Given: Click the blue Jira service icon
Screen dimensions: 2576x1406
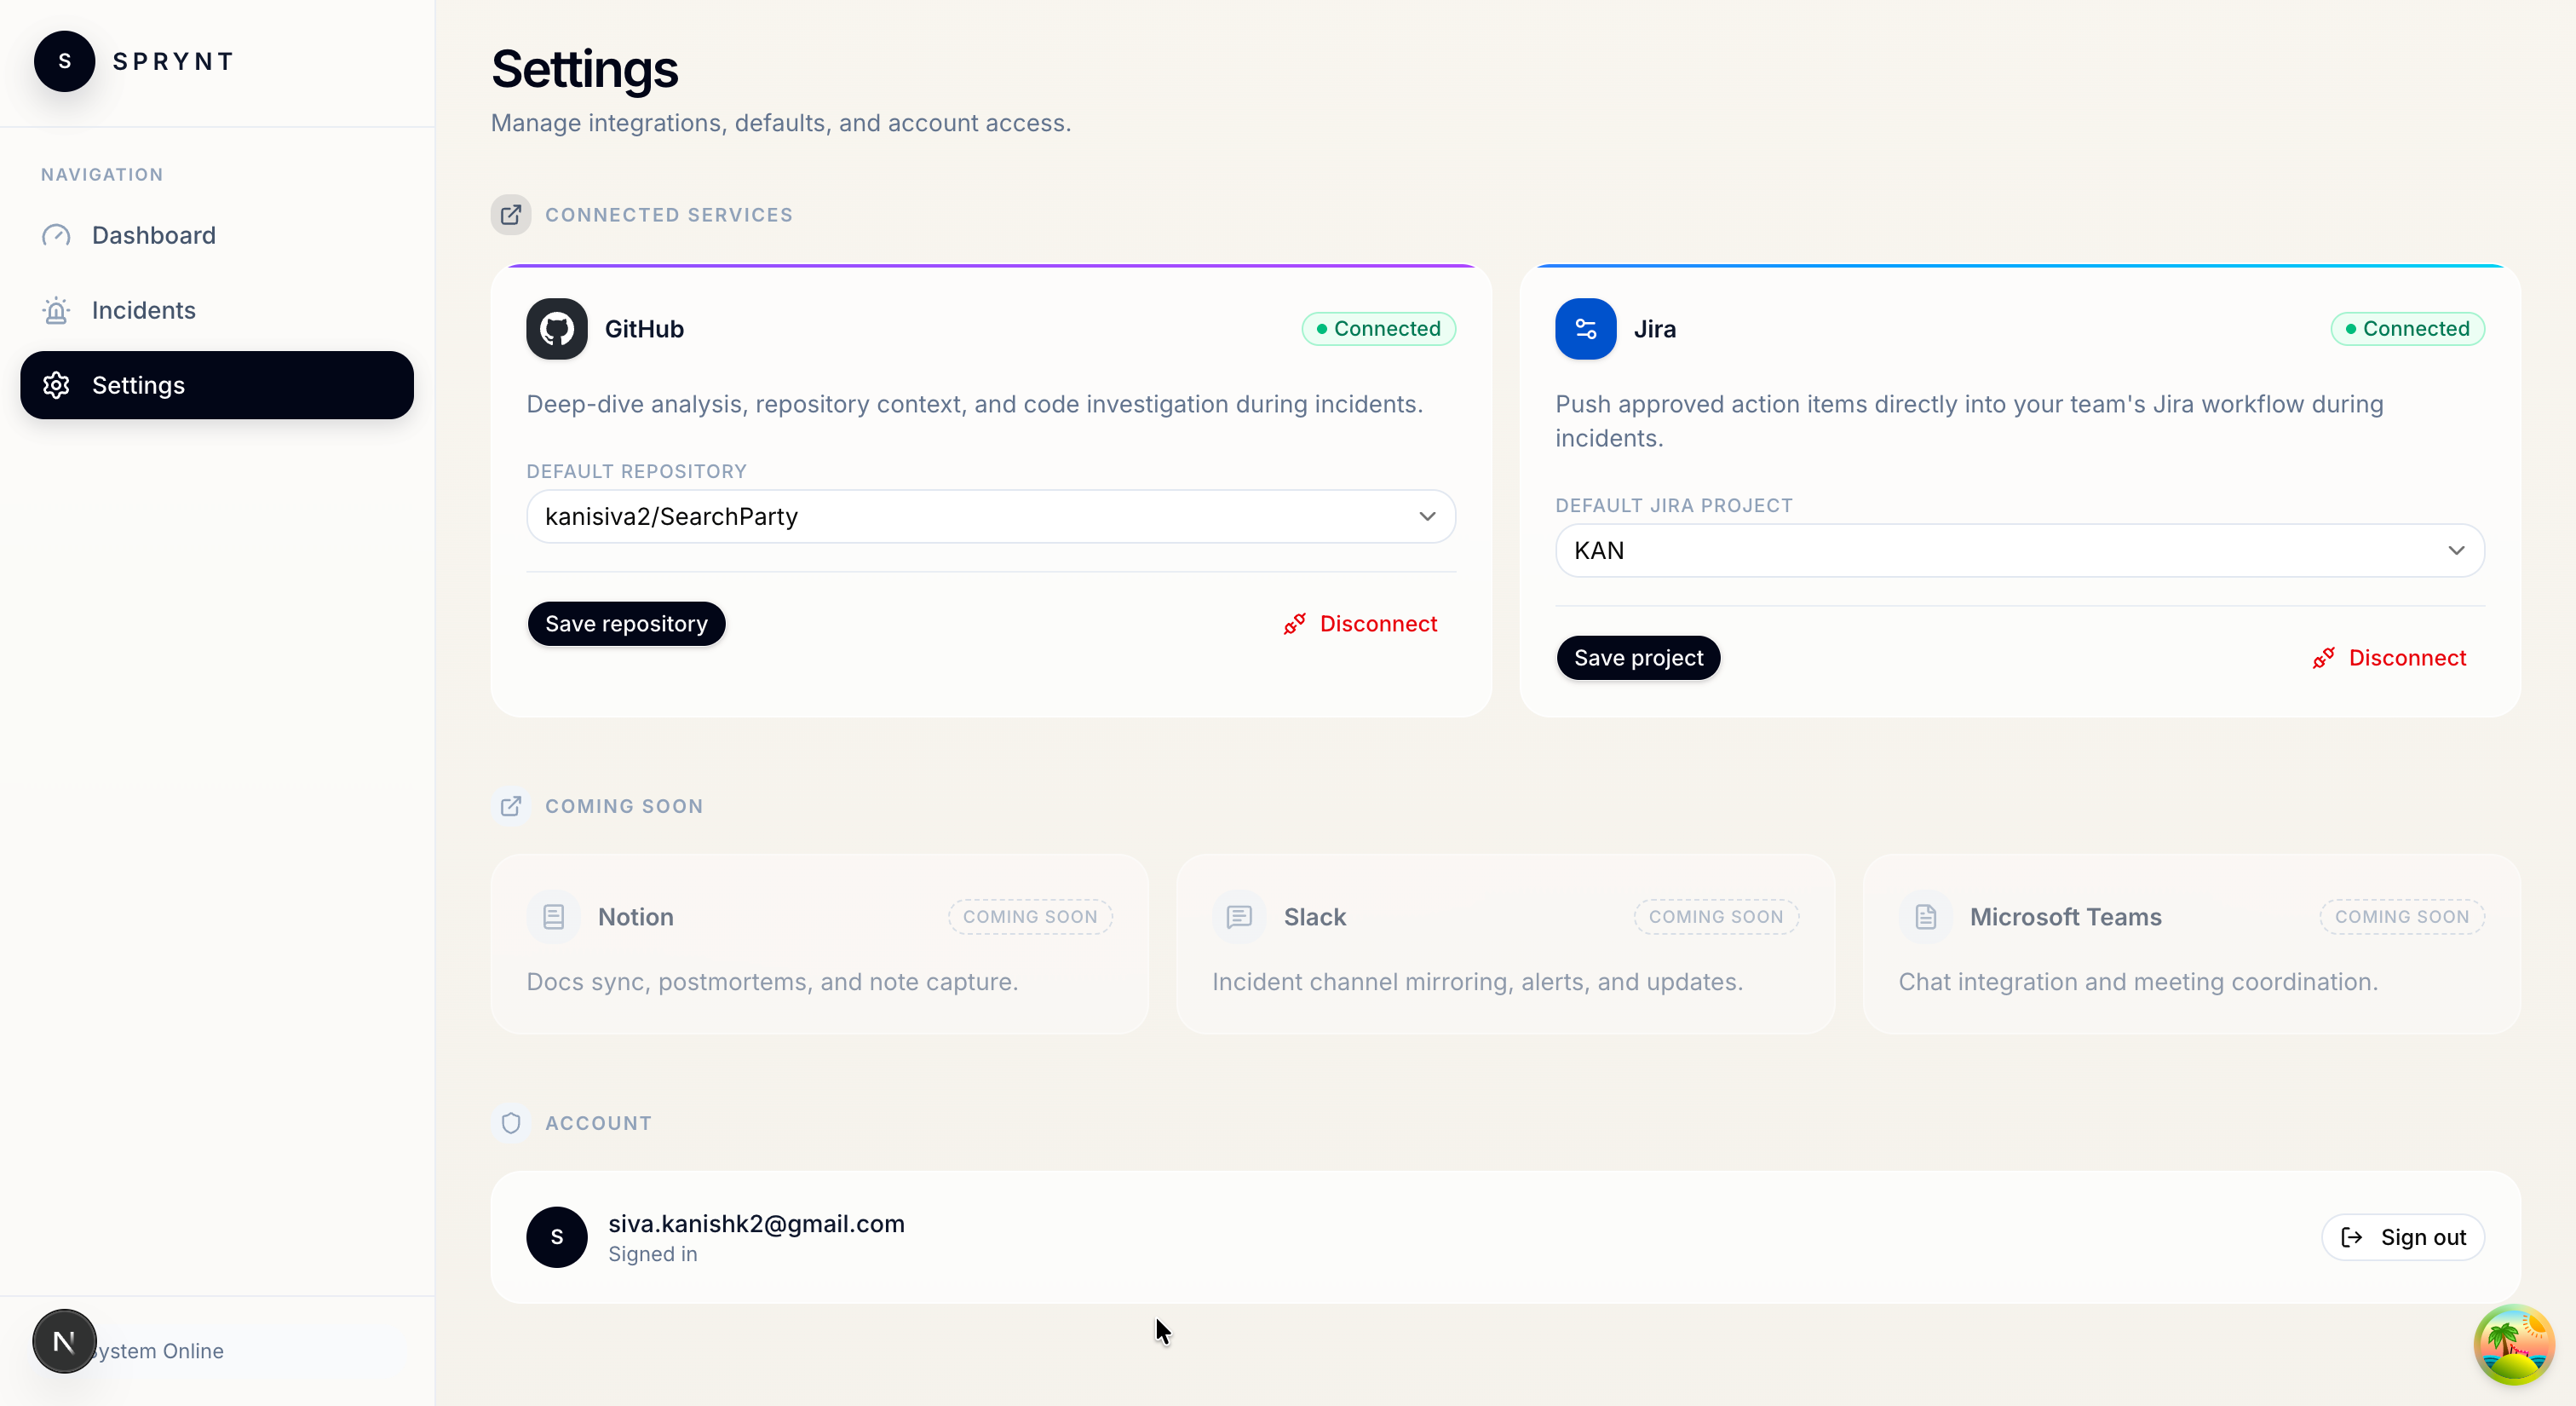Looking at the screenshot, I should [x=1585, y=329].
